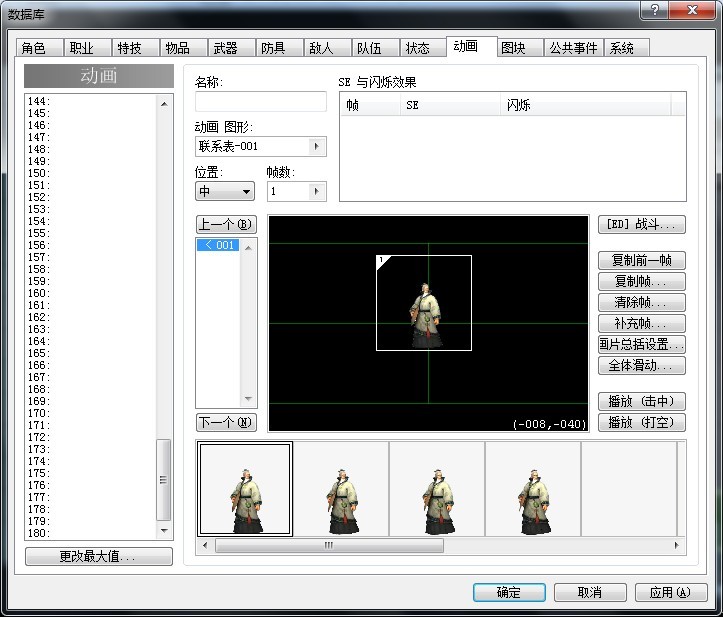
Task: Select the empty fifth cell thumbnail
Action: click(x=629, y=489)
